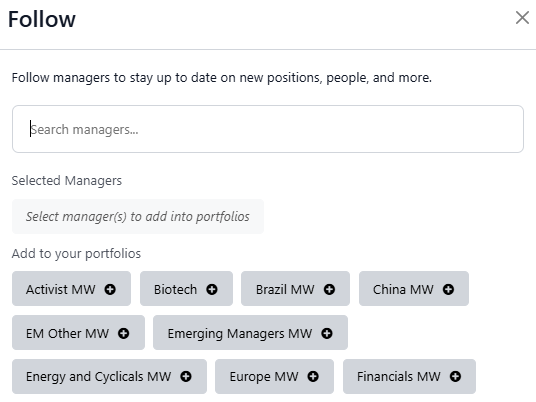Image resolution: width=536 pixels, height=402 pixels.
Task: Select the Biotech portfolio label
Action: pyautogui.click(x=175, y=290)
